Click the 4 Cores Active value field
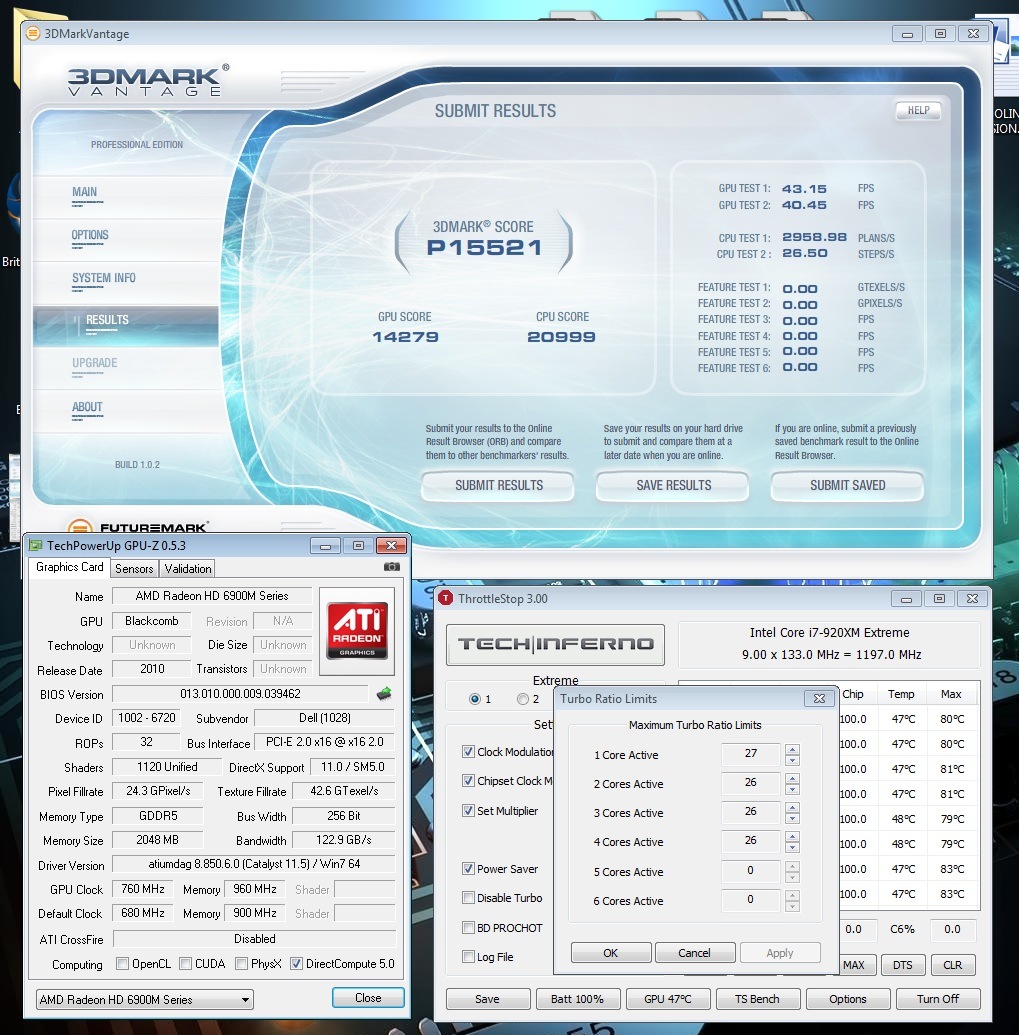 [x=750, y=842]
